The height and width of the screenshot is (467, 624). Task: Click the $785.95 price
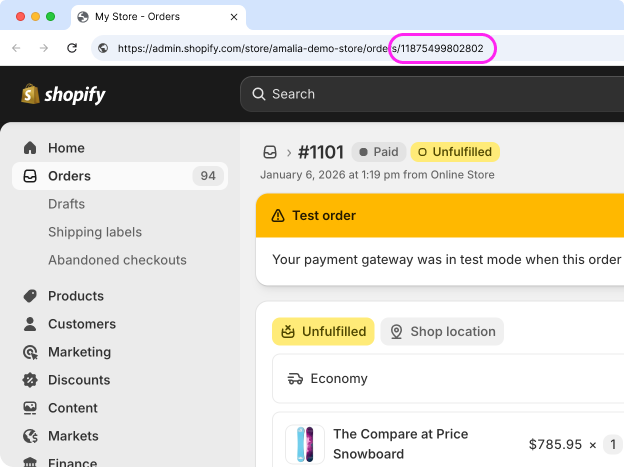click(x=555, y=444)
